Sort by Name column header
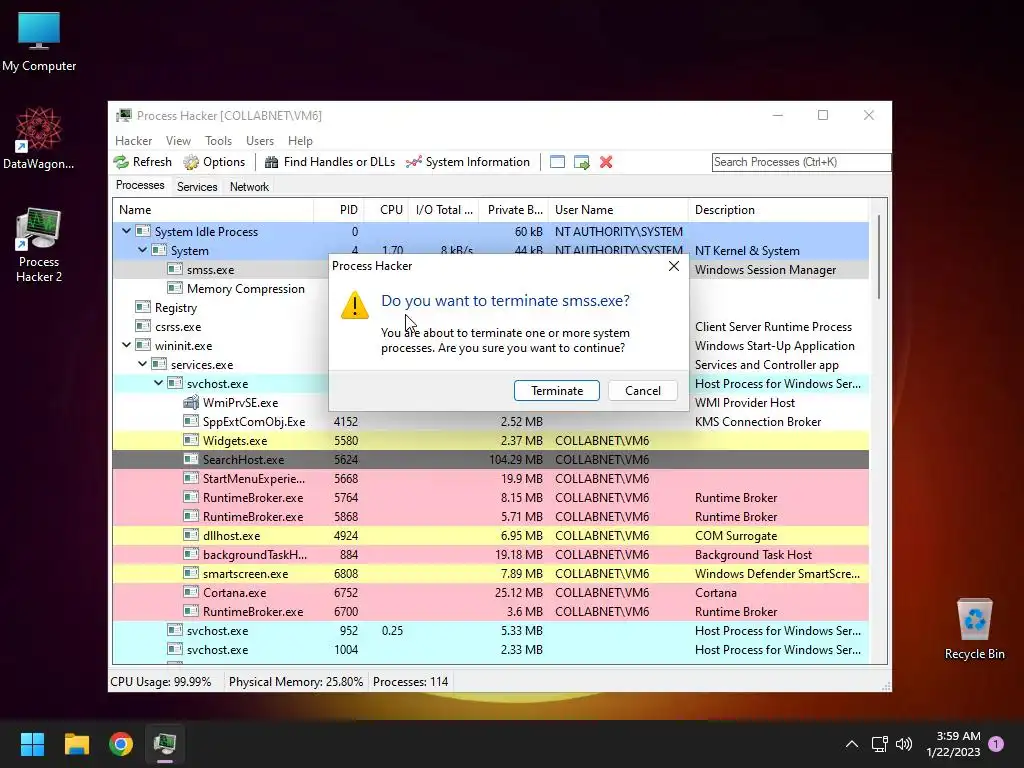The width and height of the screenshot is (1024, 768). click(x=213, y=210)
